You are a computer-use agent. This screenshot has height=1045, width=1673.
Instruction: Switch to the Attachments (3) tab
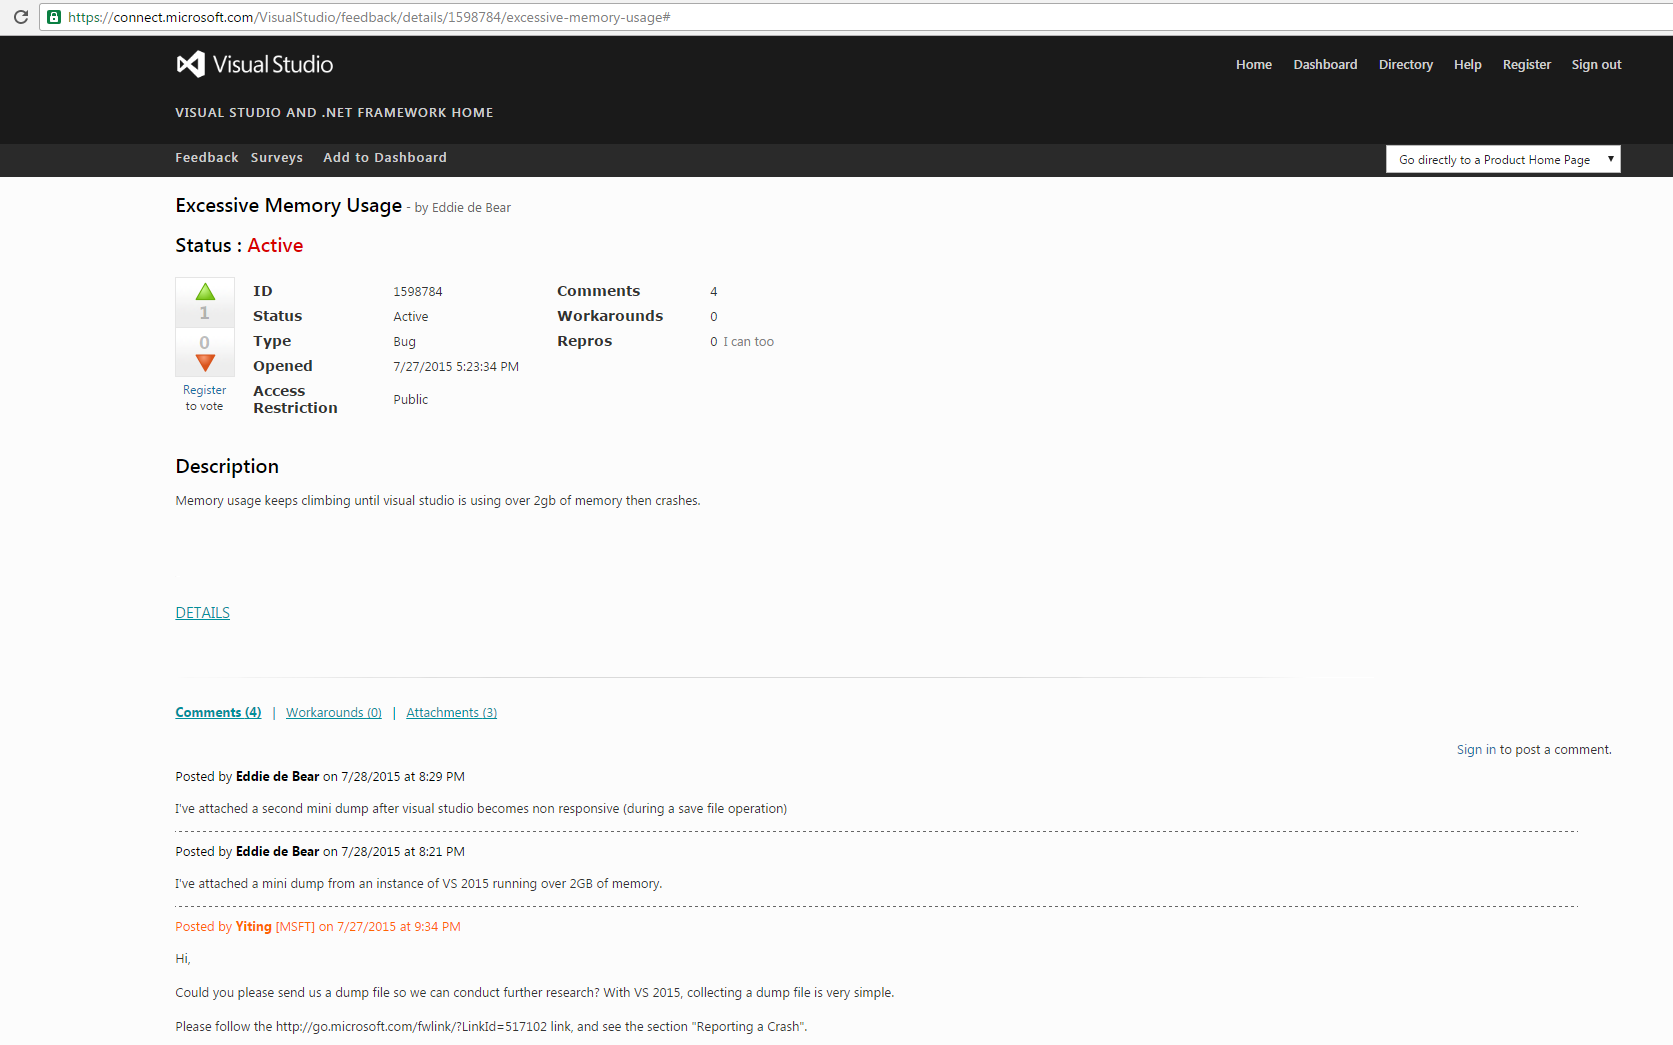point(452,712)
